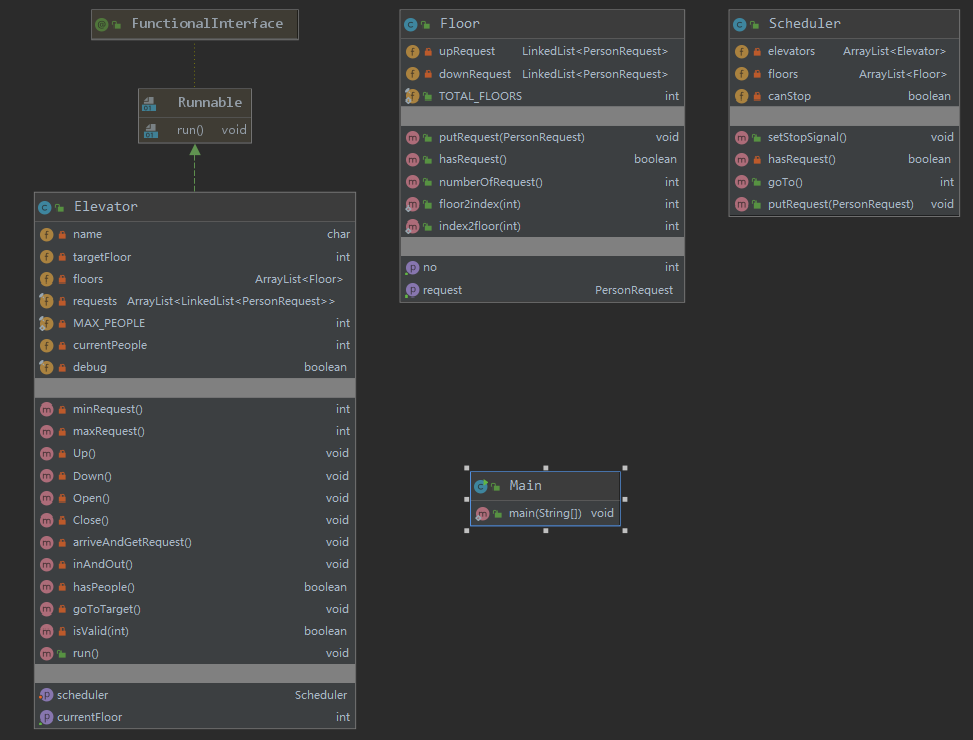Click the field icon beside upRequest
The height and width of the screenshot is (740, 973).
(412, 51)
